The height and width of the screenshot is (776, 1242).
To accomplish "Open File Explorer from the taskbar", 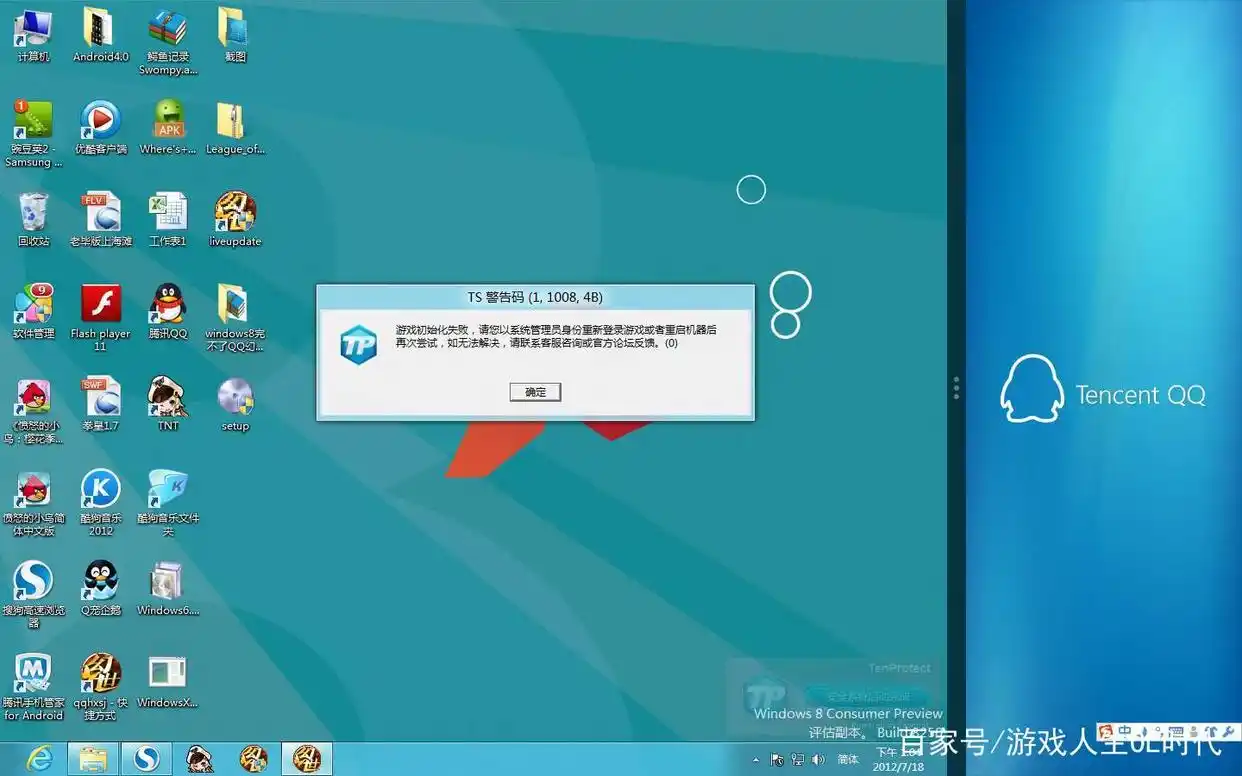I will (x=93, y=759).
